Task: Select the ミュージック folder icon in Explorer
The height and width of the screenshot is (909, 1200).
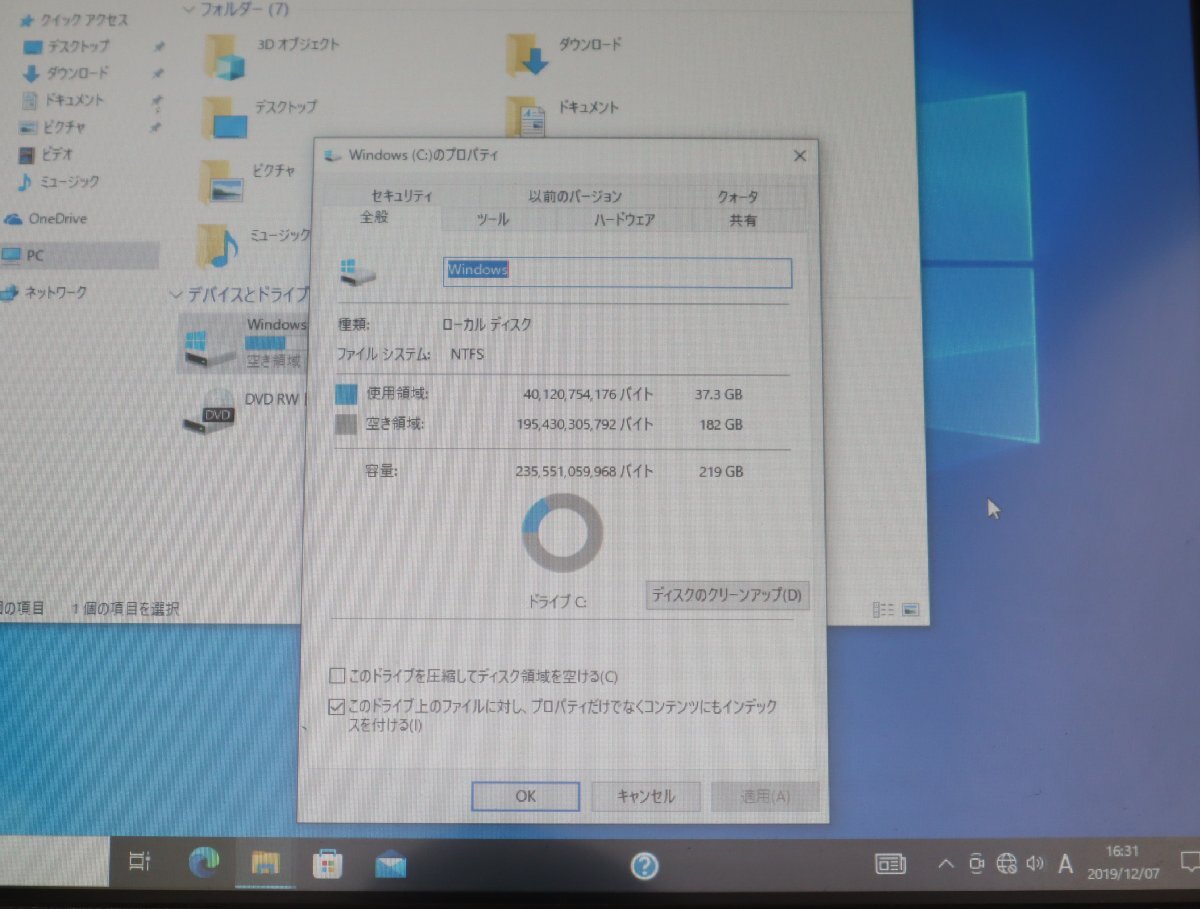Action: pyautogui.click(x=219, y=246)
